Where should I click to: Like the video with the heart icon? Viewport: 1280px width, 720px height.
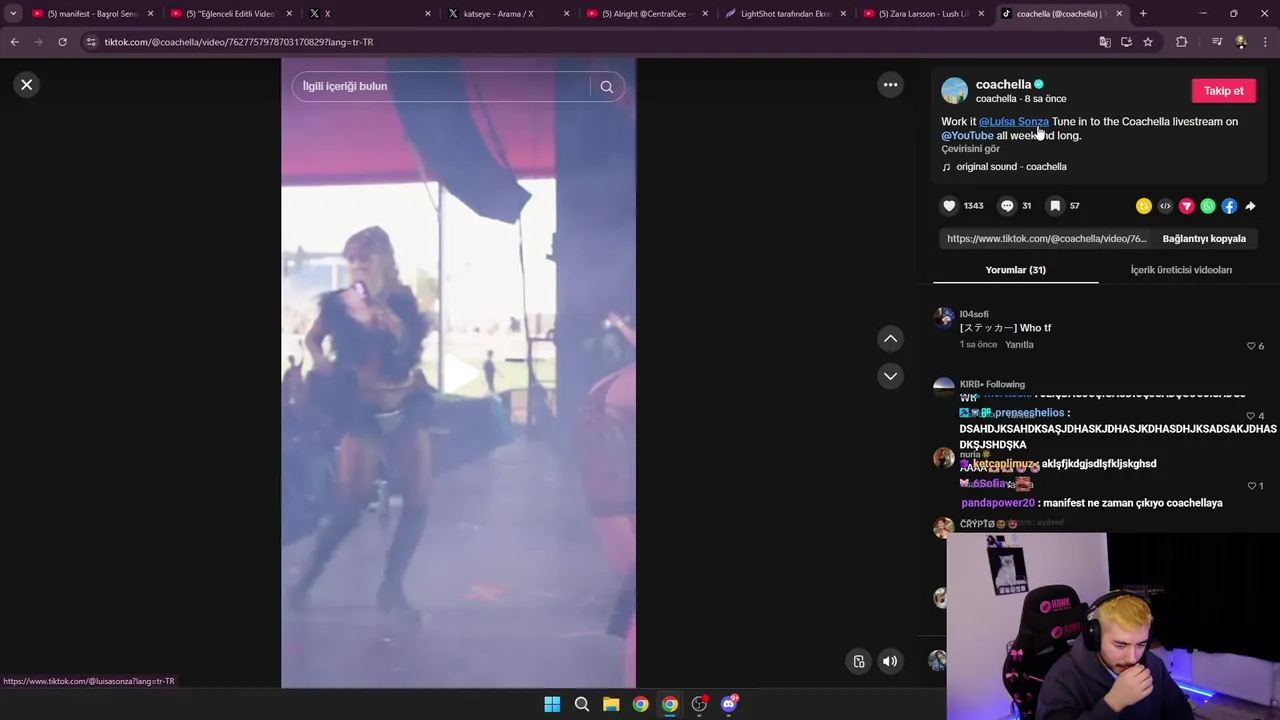tap(949, 206)
